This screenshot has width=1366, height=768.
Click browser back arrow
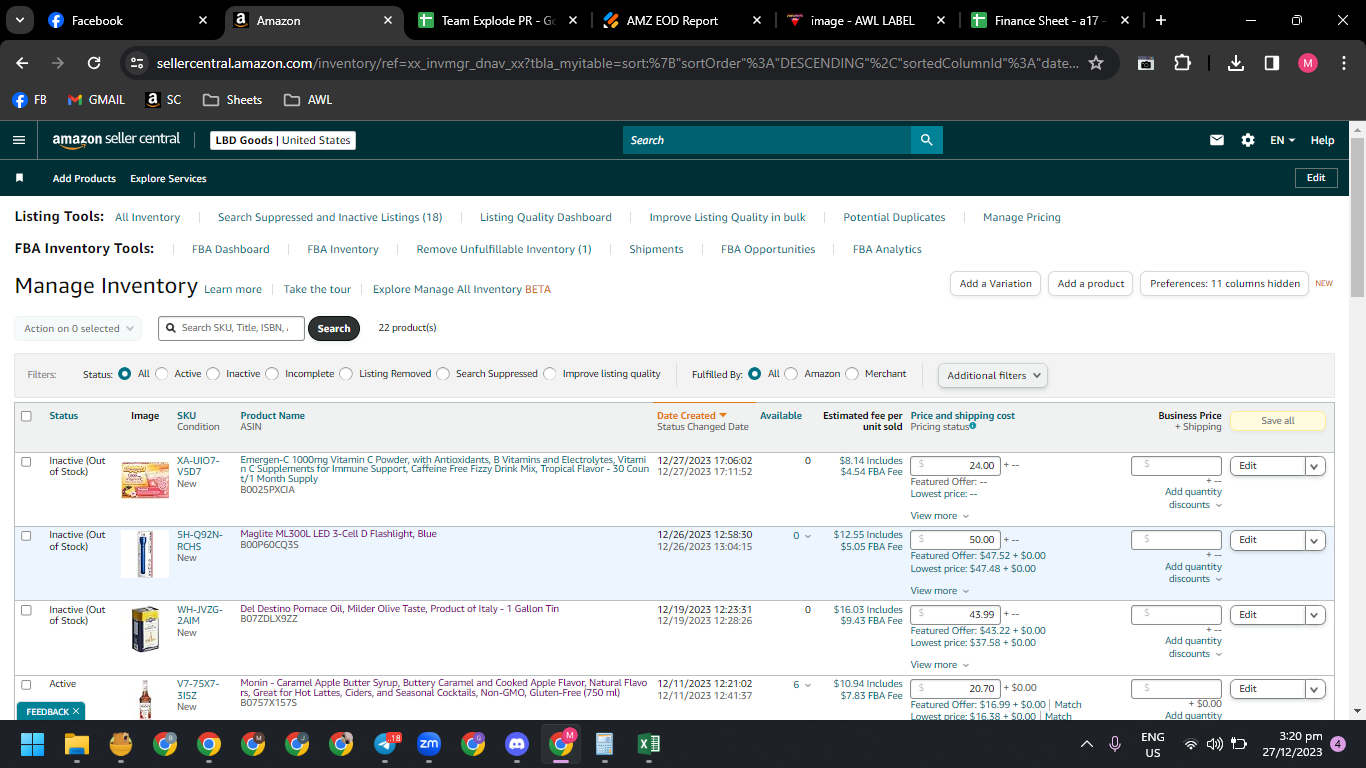coord(22,63)
